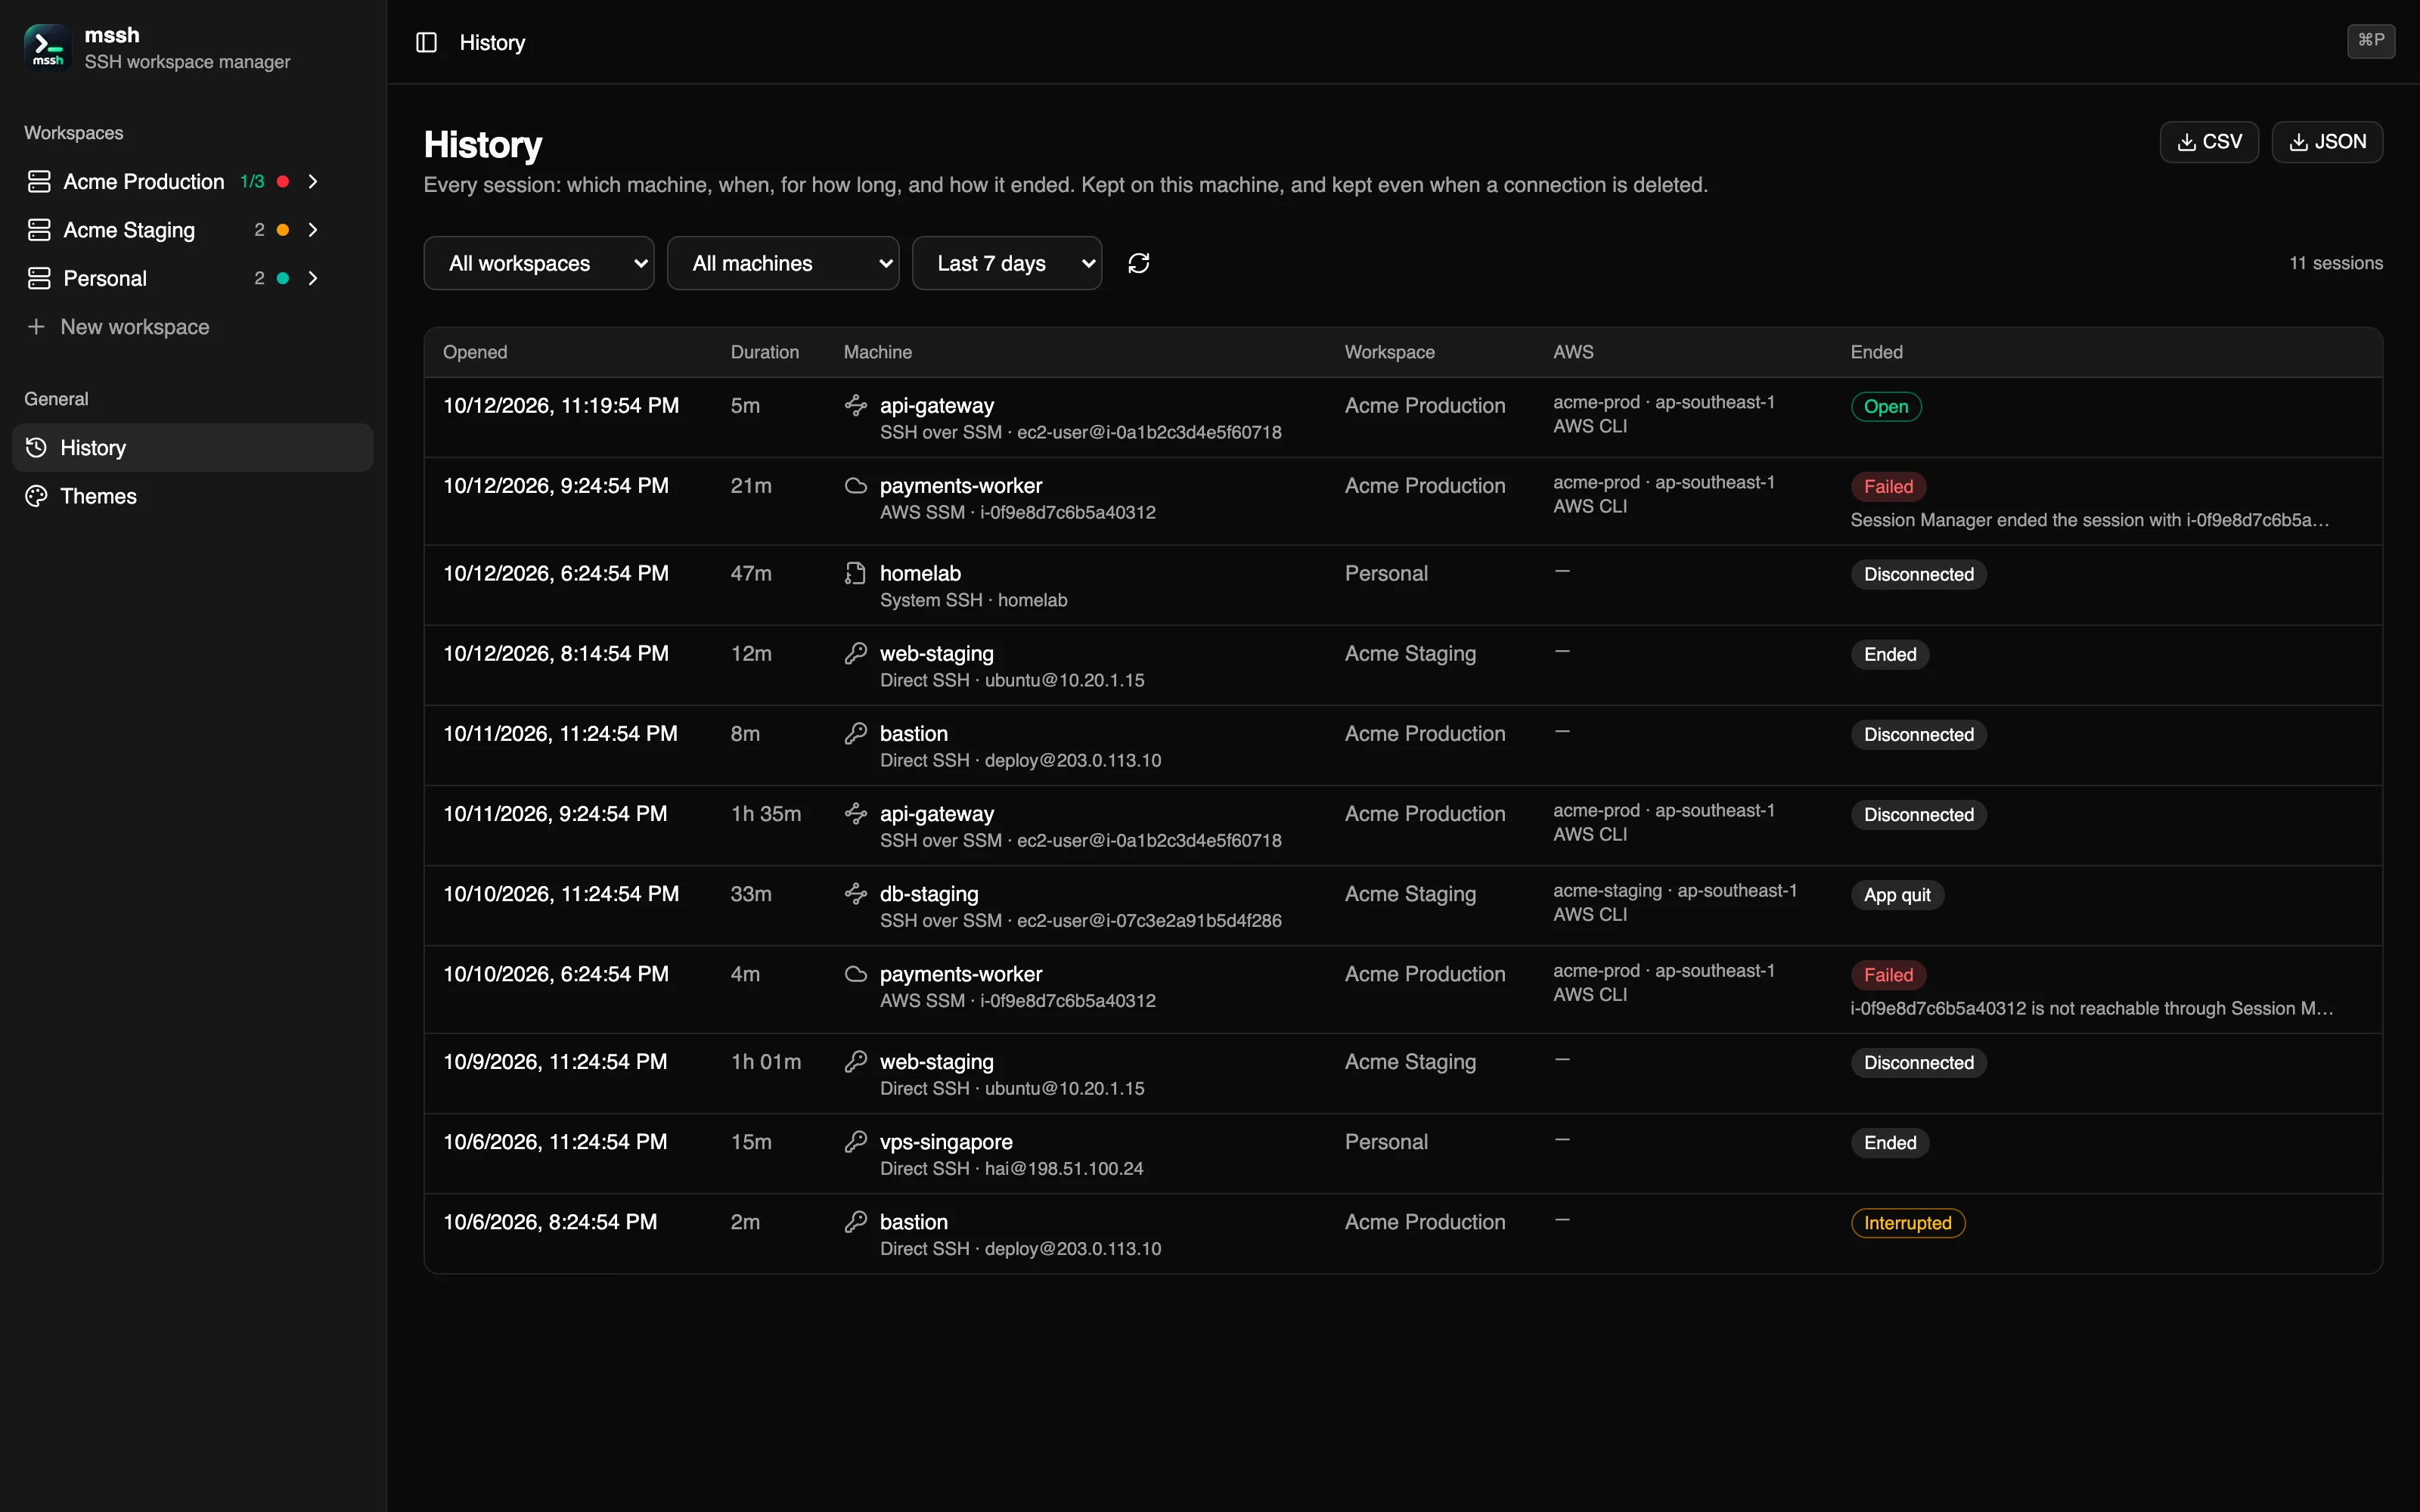This screenshot has height=1512, width=2420.
Task: Click the Themes palette icon
Action: click(36, 496)
